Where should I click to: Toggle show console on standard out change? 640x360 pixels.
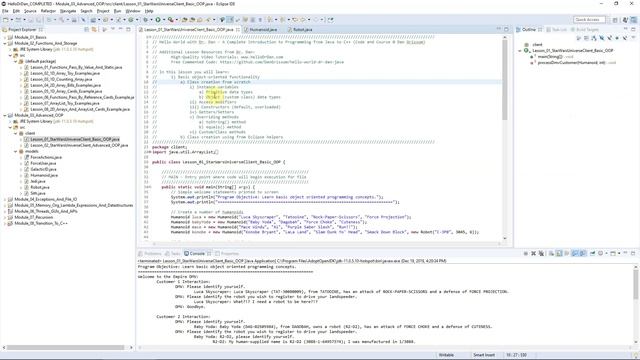coord(575,253)
